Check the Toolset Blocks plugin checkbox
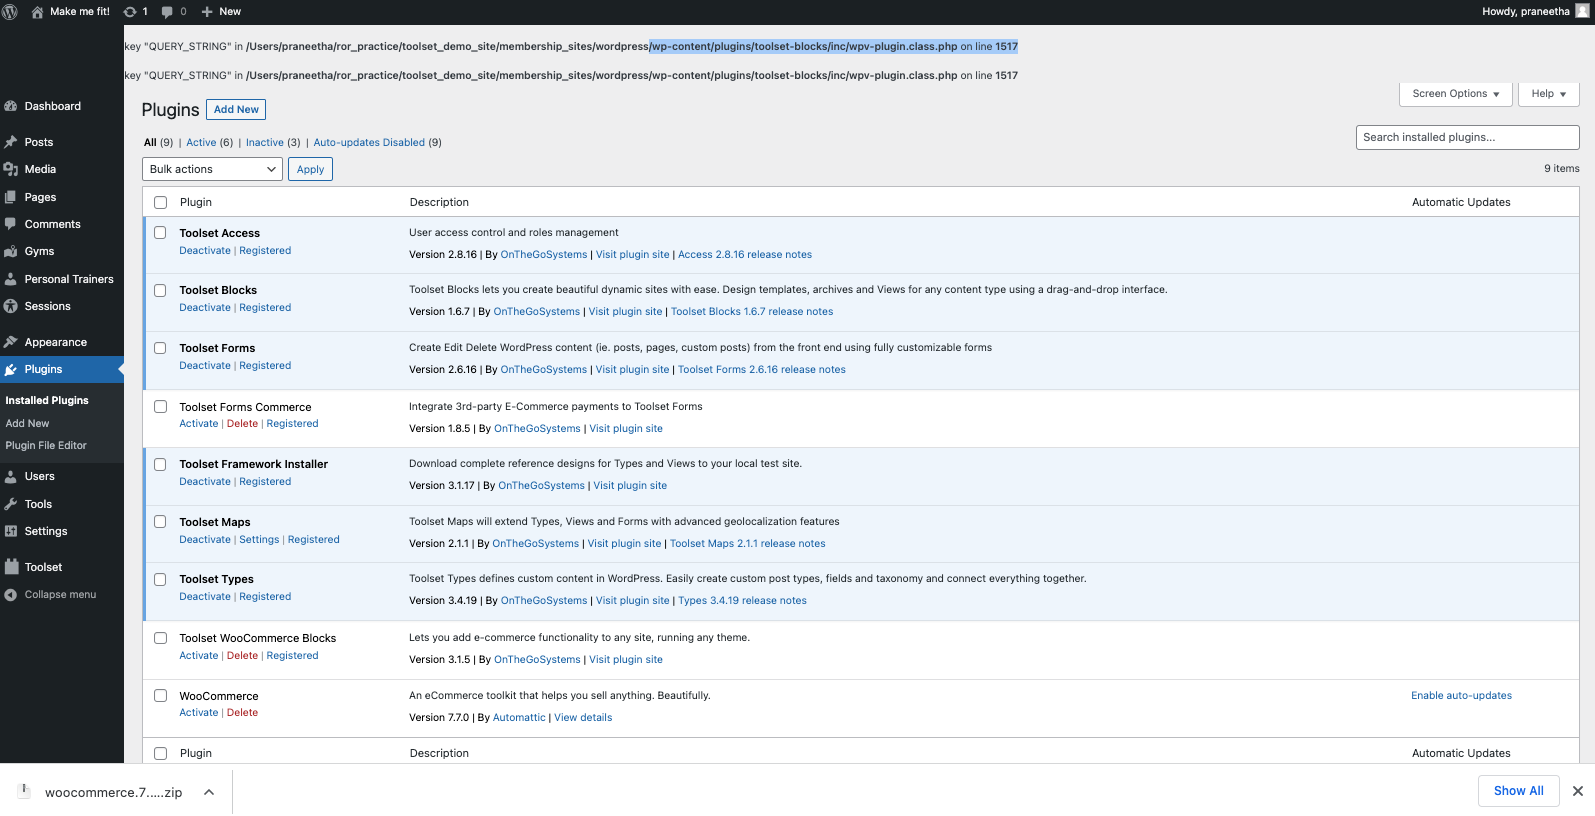 [160, 290]
